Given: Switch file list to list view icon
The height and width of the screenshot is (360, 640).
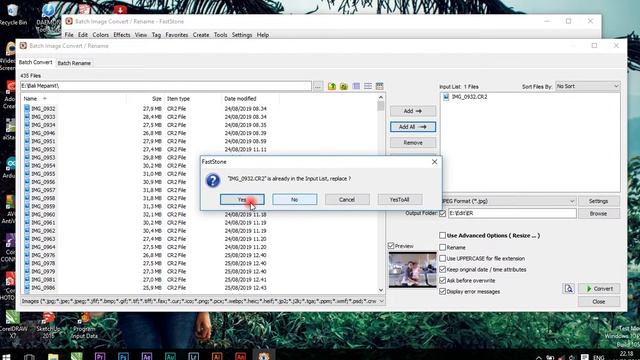Looking at the screenshot, I should [x=368, y=86].
